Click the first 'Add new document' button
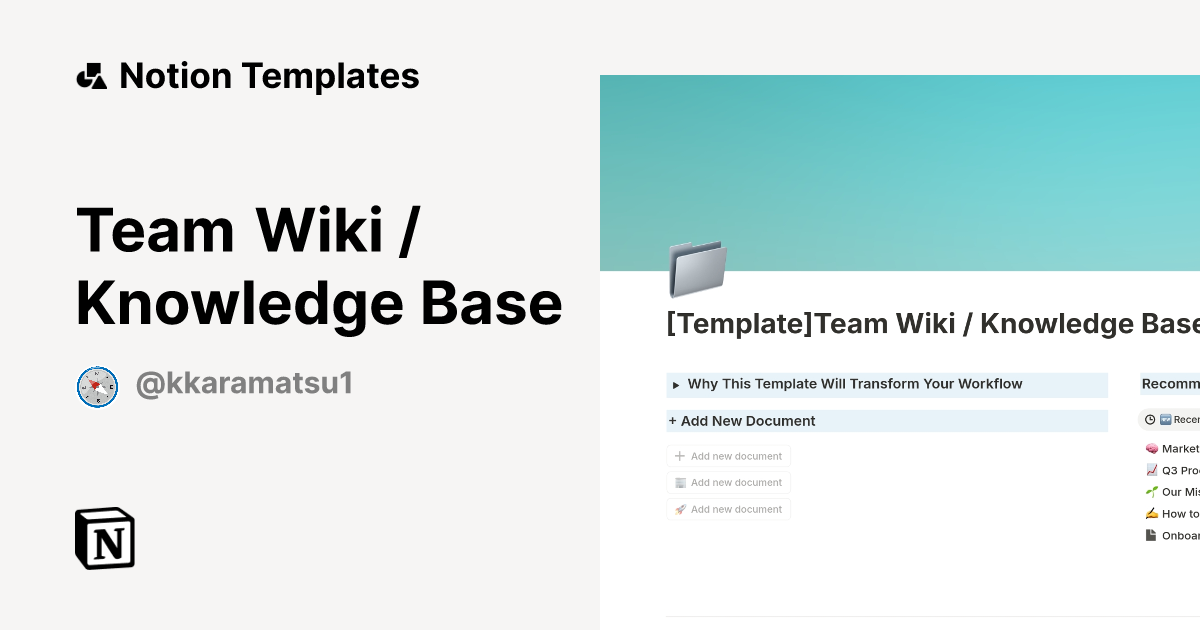 [729, 456]
